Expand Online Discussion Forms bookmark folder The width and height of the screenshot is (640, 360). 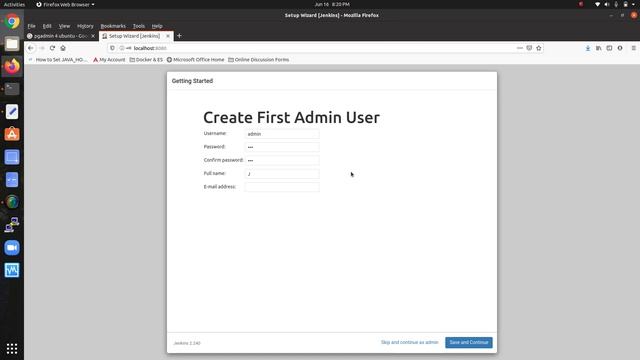258,60
